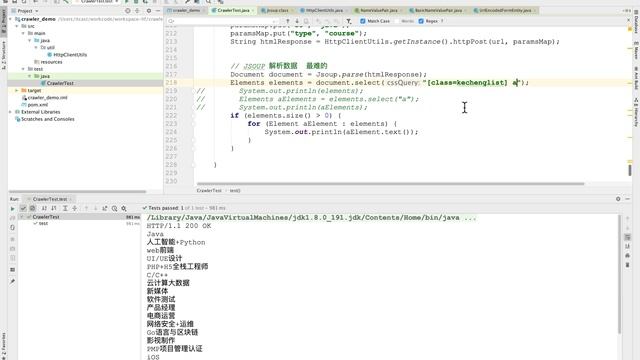Expand External Libraries

point(11,112)
